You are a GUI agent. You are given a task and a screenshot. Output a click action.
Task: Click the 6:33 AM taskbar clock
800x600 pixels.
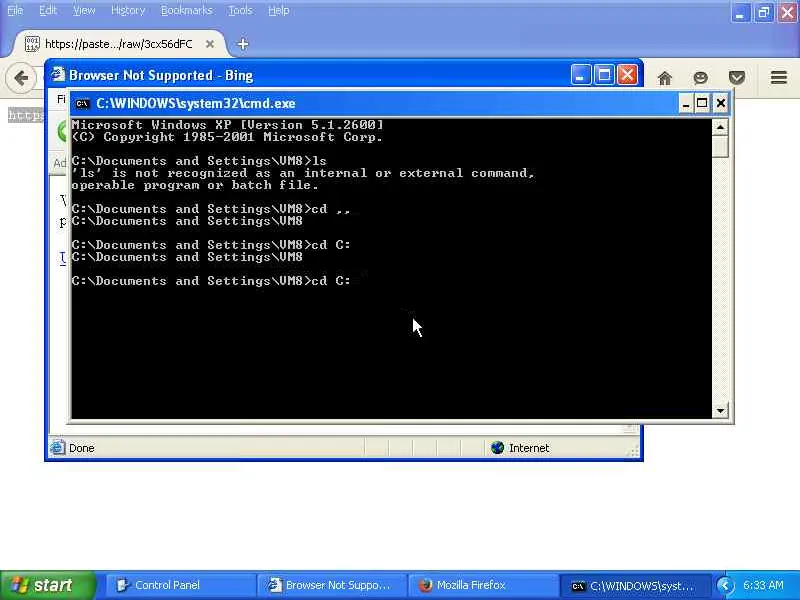point(763,585)
